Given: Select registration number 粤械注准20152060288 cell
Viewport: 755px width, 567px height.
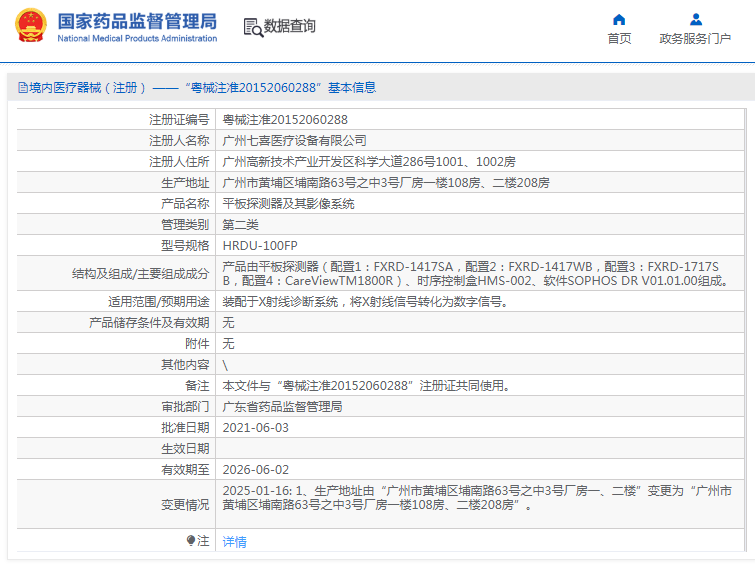Looking at the screenshot, I should pos(285,119).
